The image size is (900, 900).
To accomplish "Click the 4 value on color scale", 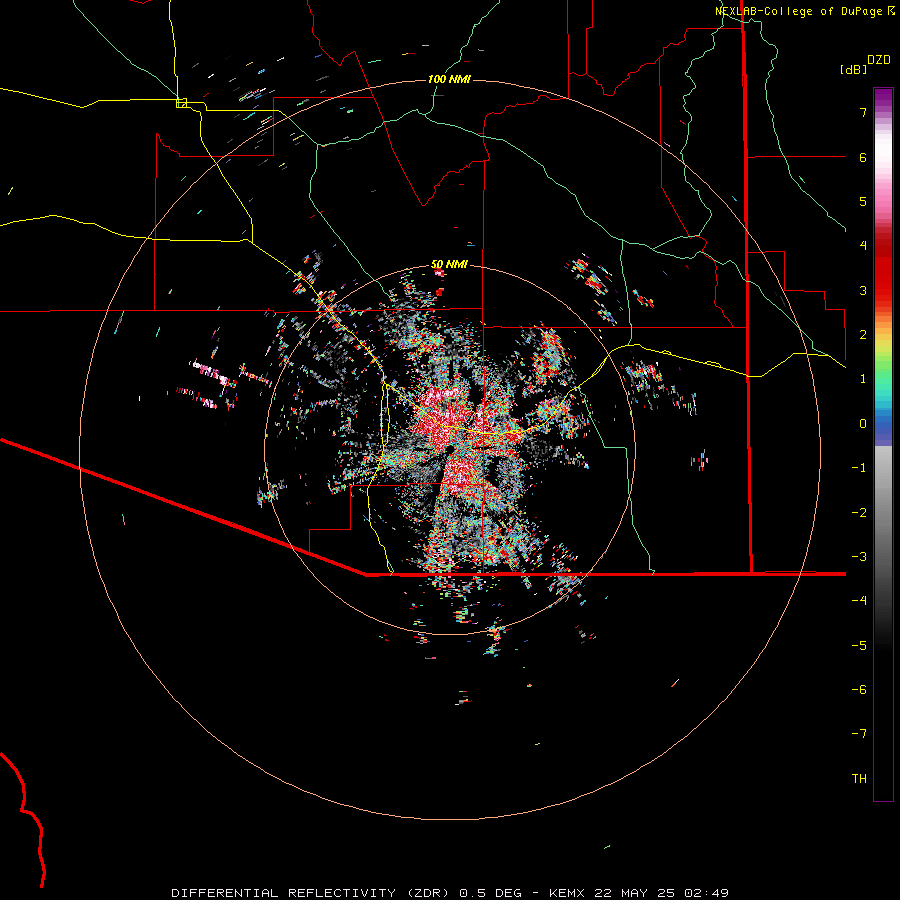I will (x=863, y=246).
